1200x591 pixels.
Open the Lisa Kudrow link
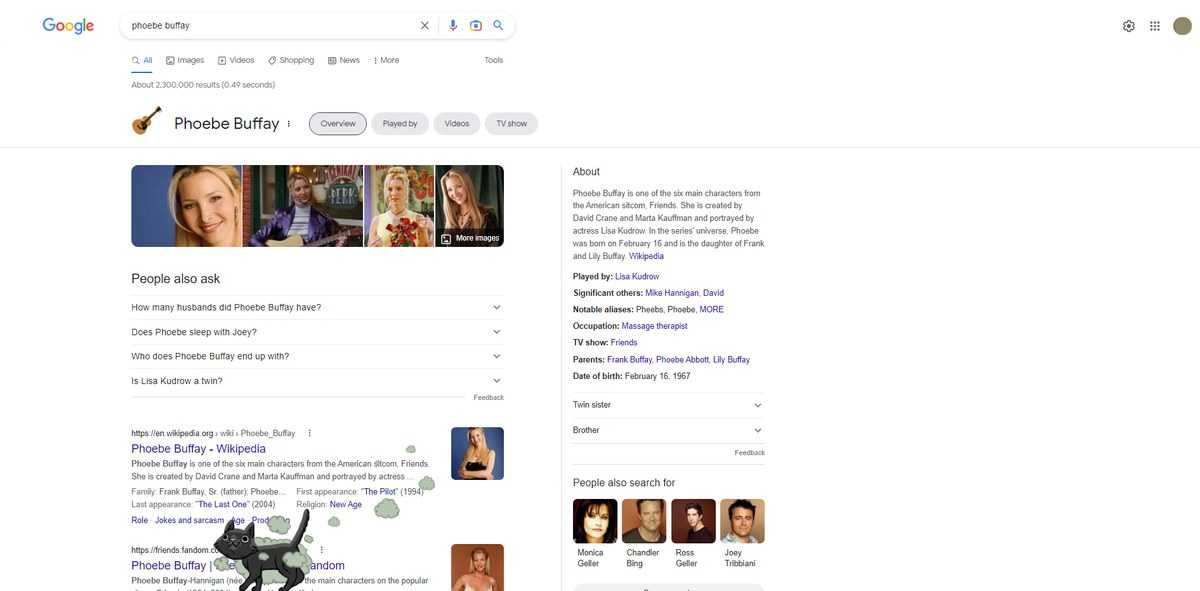click(637, 276)
